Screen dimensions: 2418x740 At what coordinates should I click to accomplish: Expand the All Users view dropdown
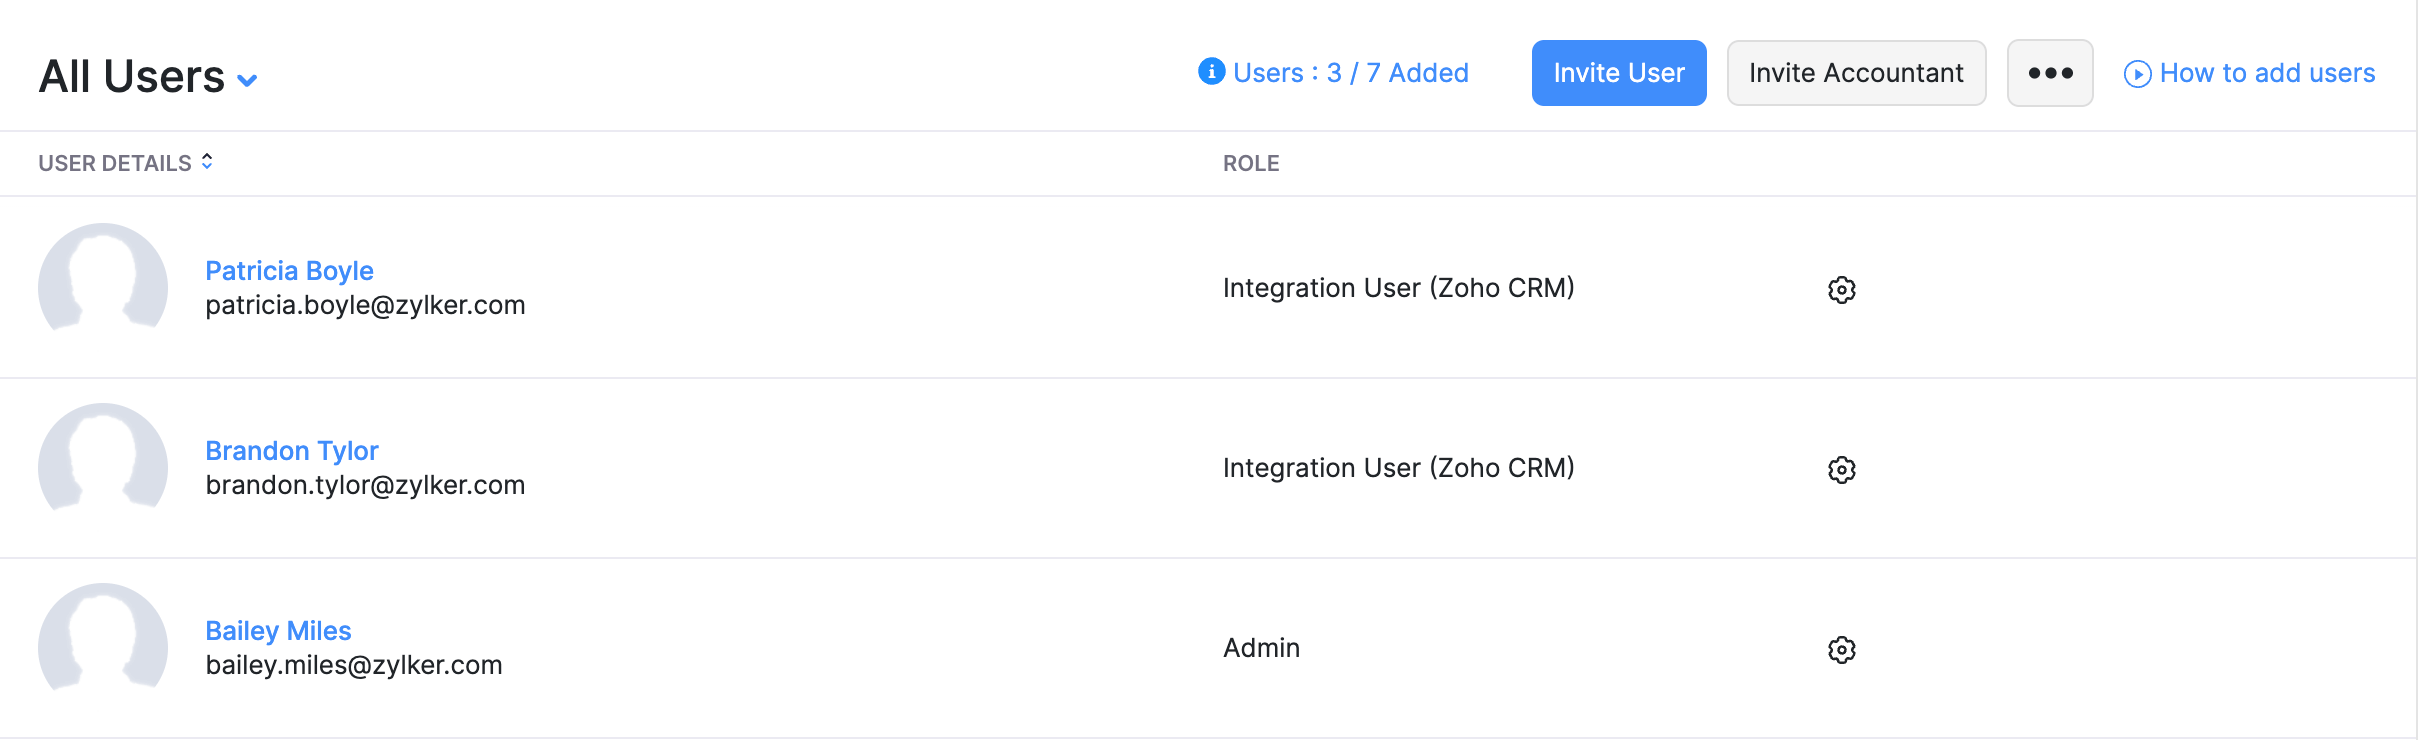tap(247, 80)
